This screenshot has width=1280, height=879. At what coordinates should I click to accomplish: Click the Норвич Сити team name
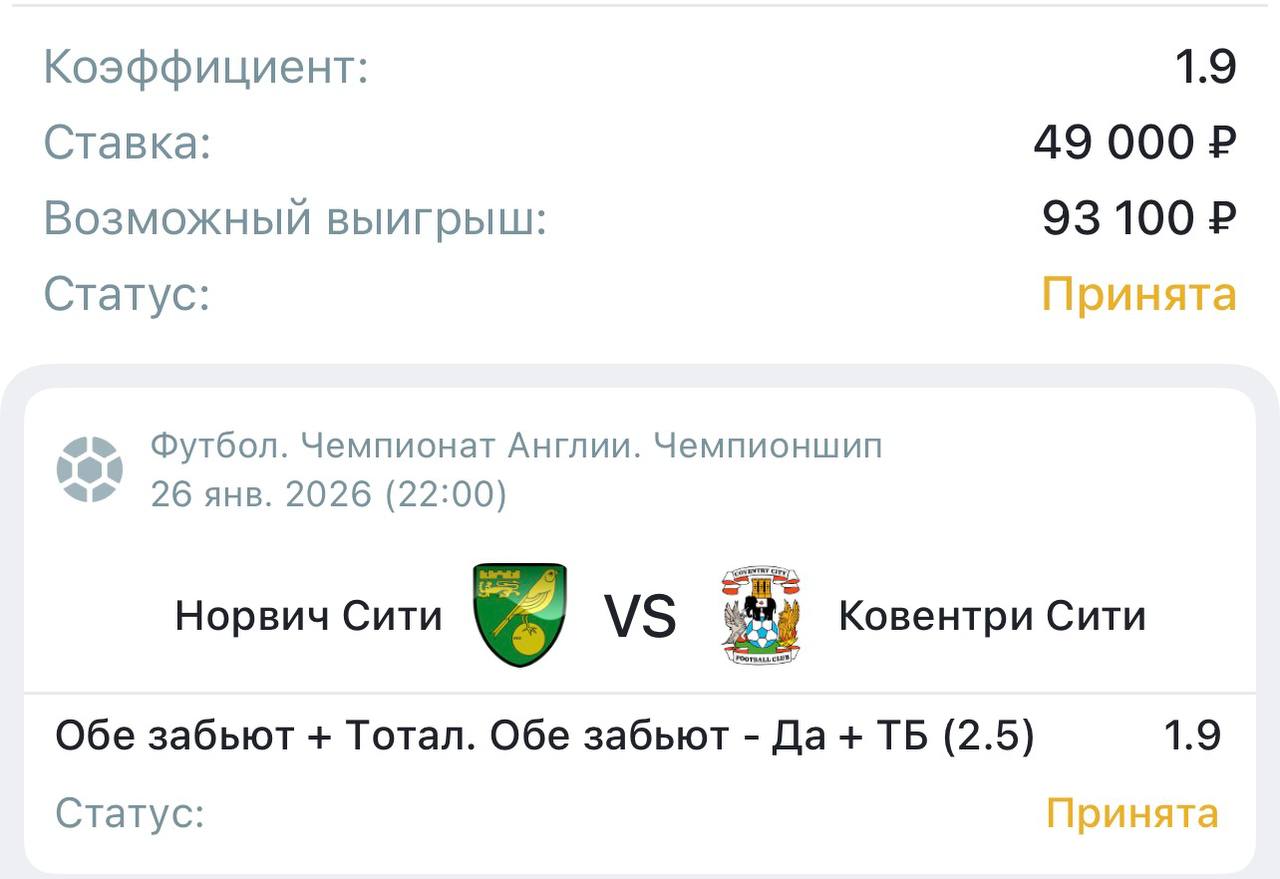[x=308, y=616]
